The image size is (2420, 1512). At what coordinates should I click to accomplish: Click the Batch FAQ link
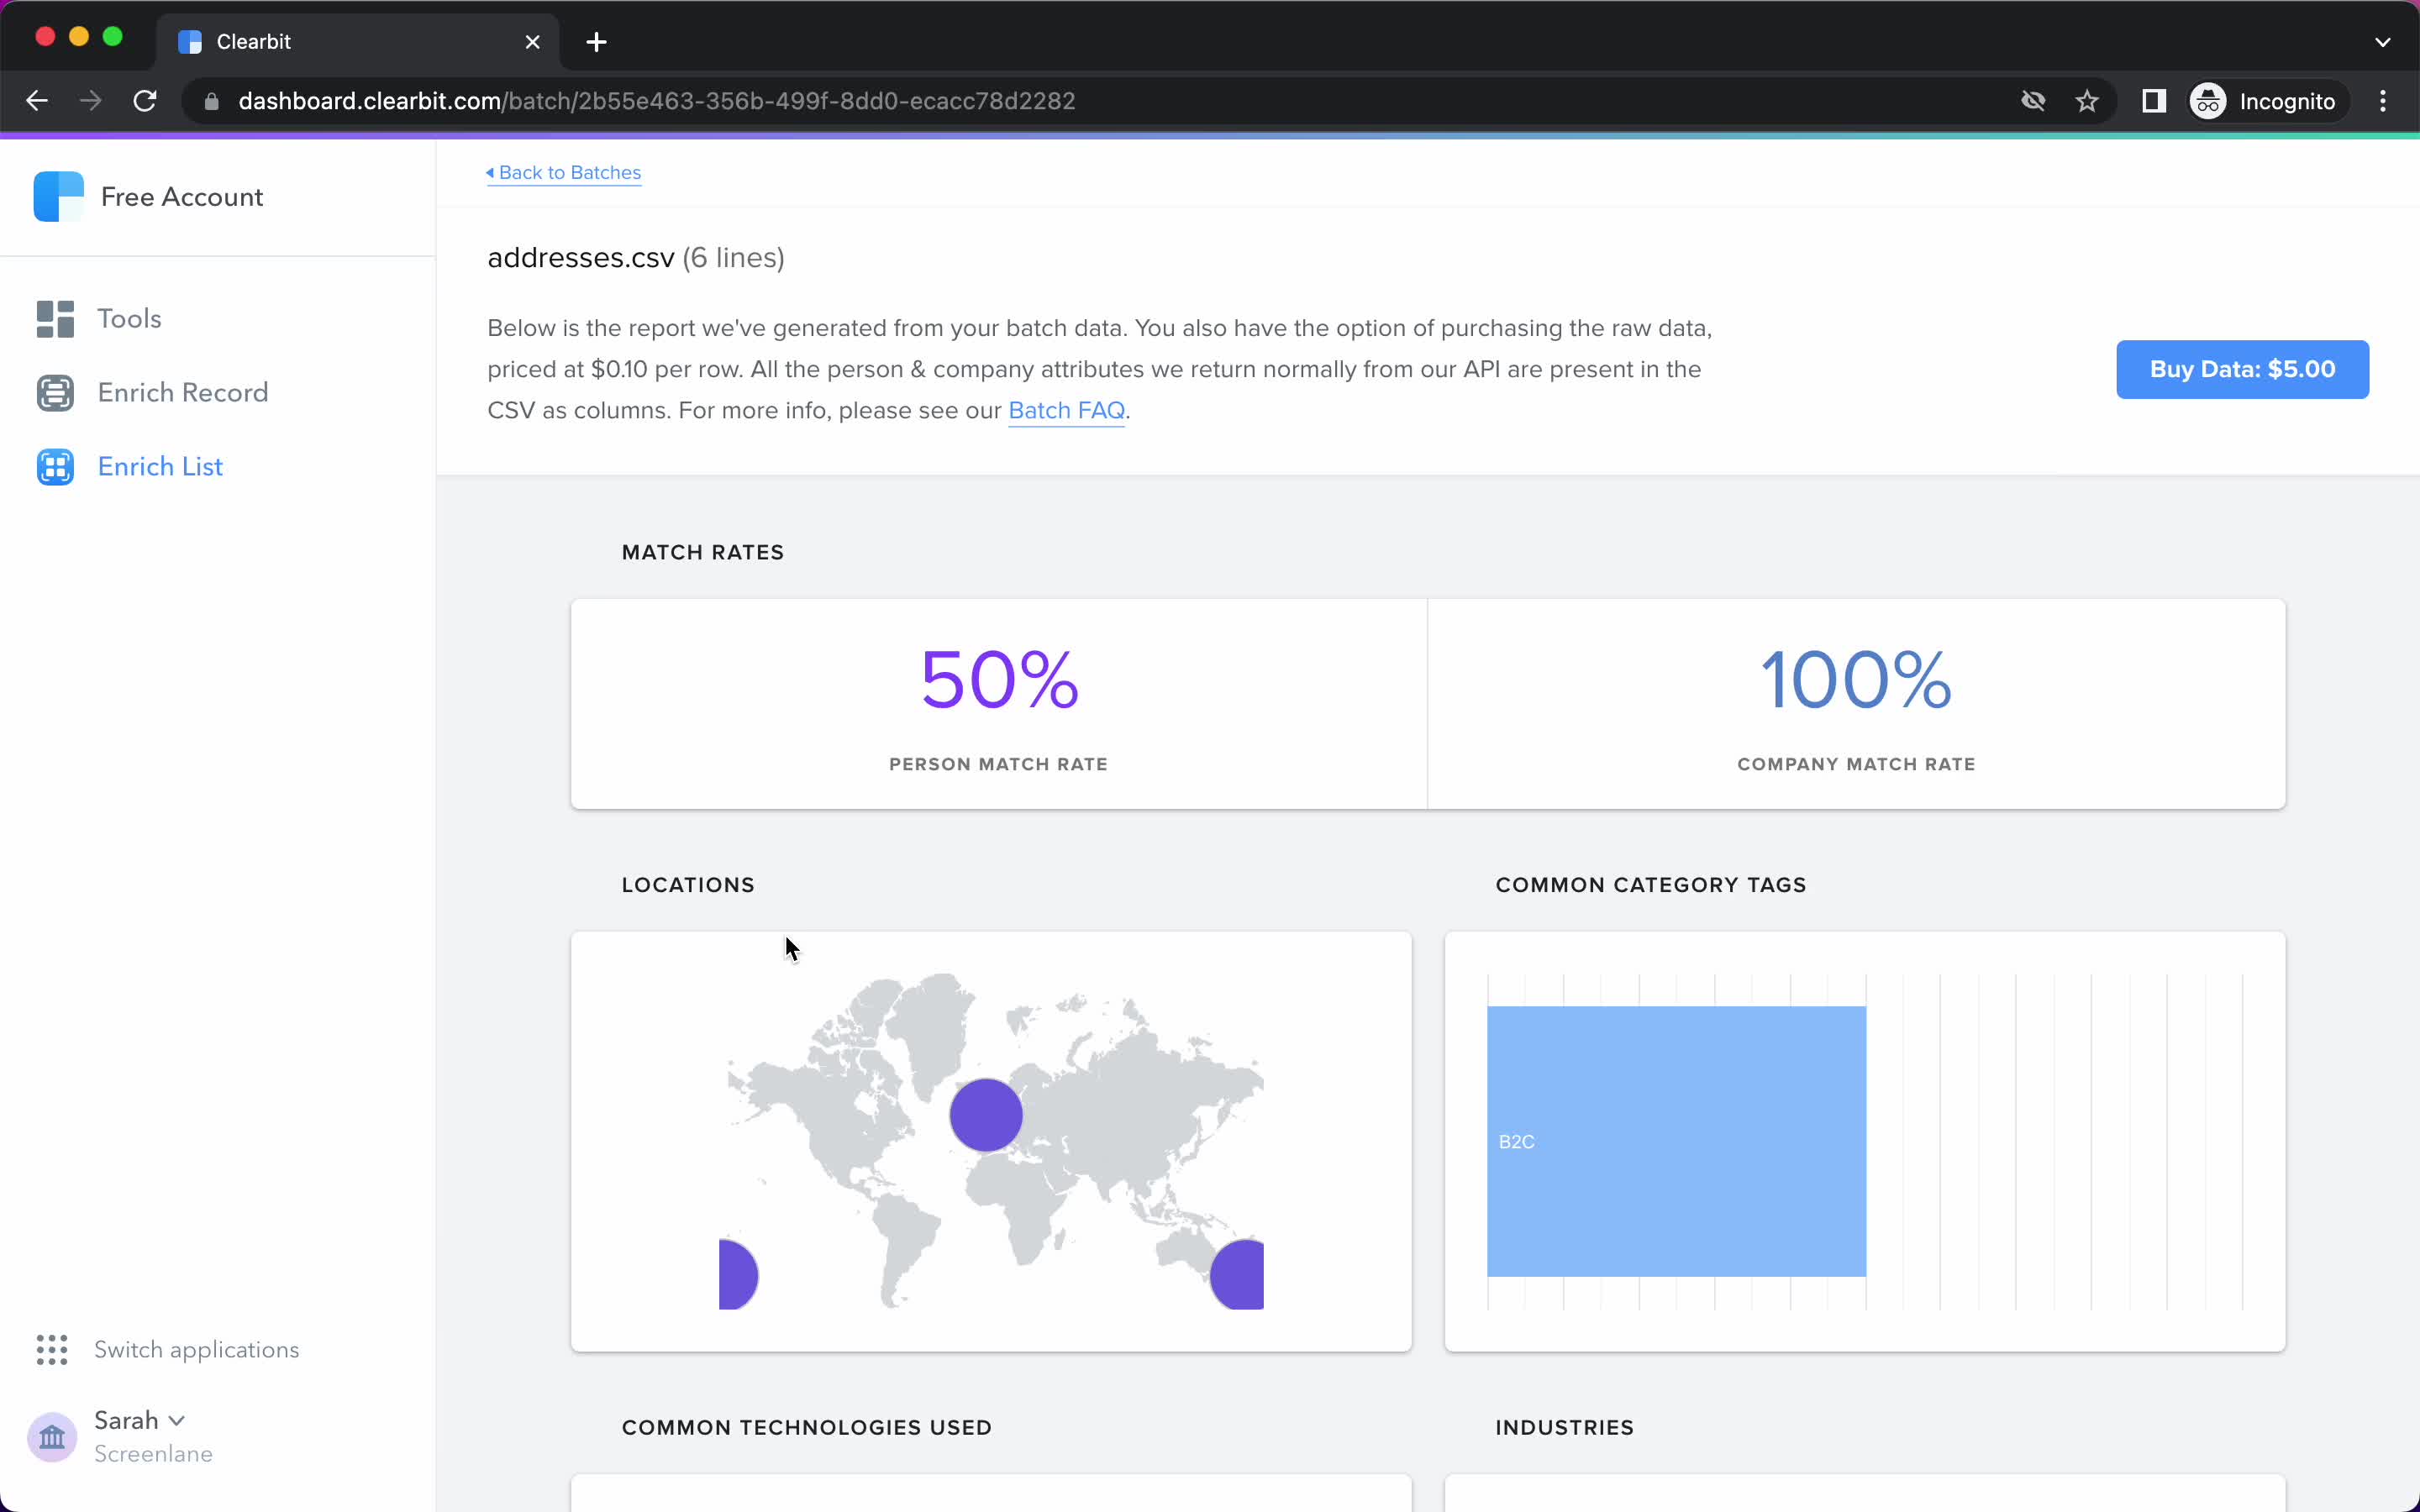(1066, 409)
